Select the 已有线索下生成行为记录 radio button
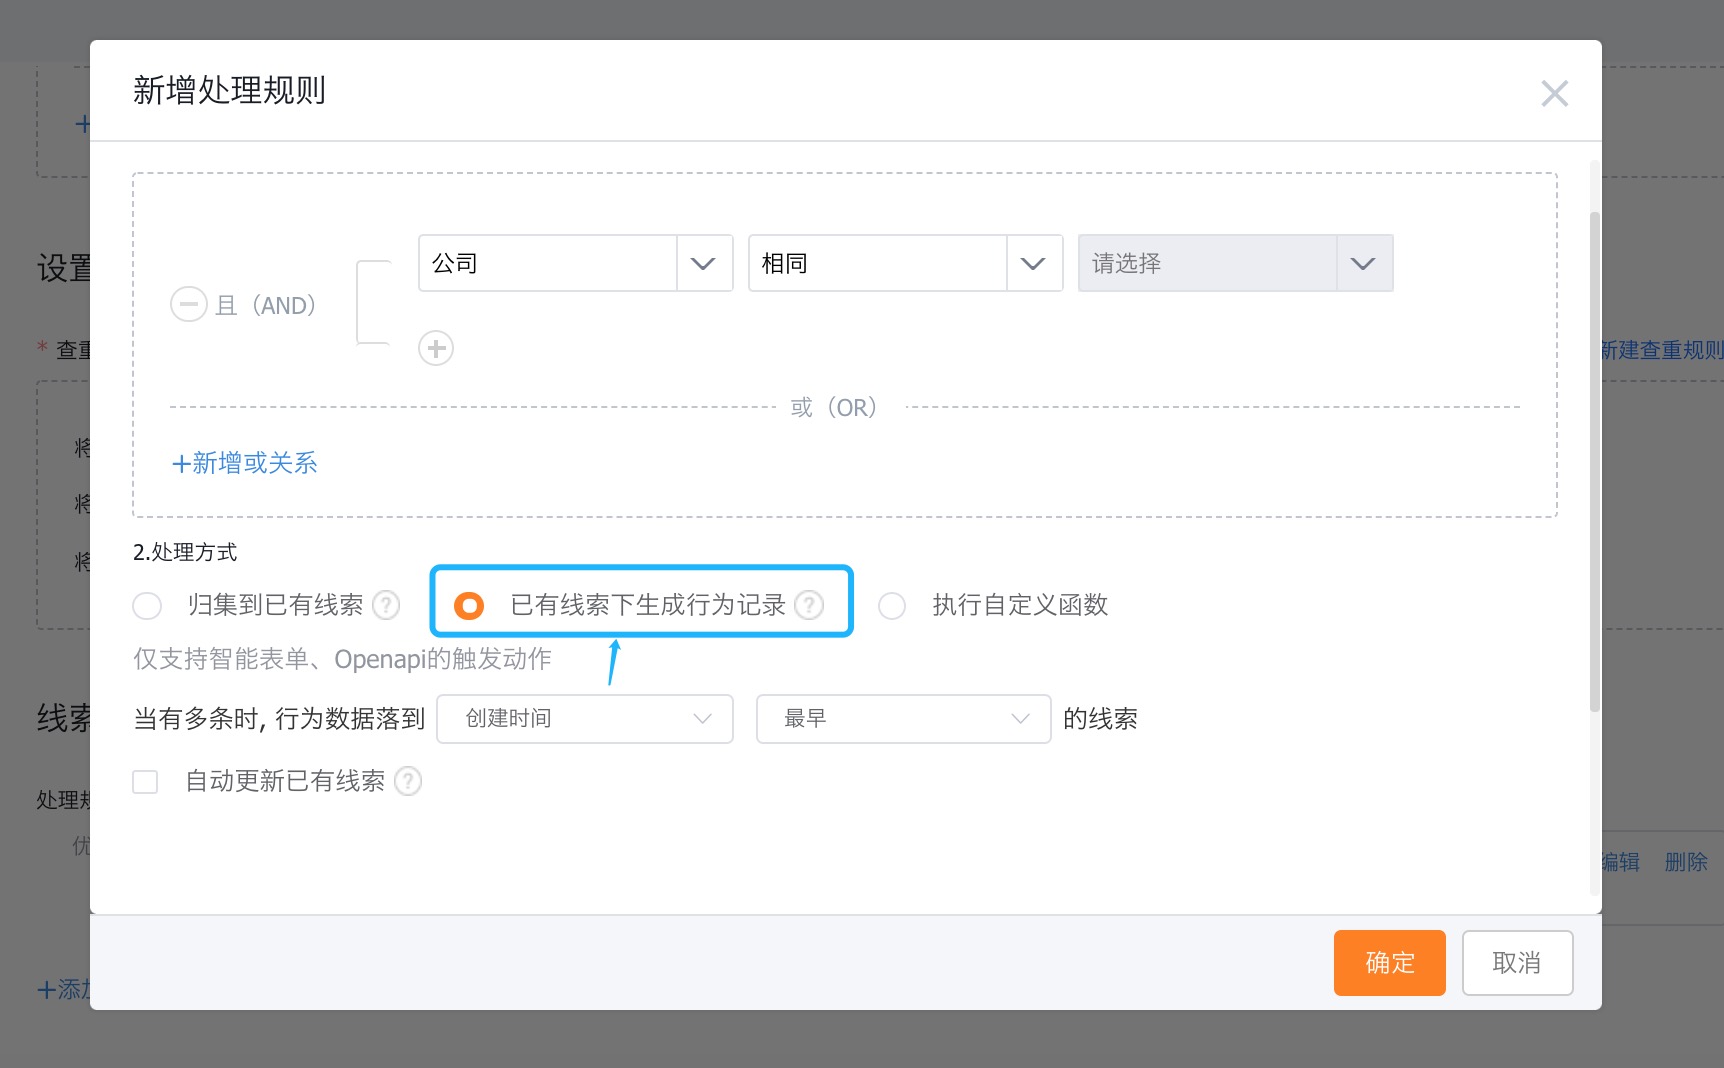 coord(469,606)
